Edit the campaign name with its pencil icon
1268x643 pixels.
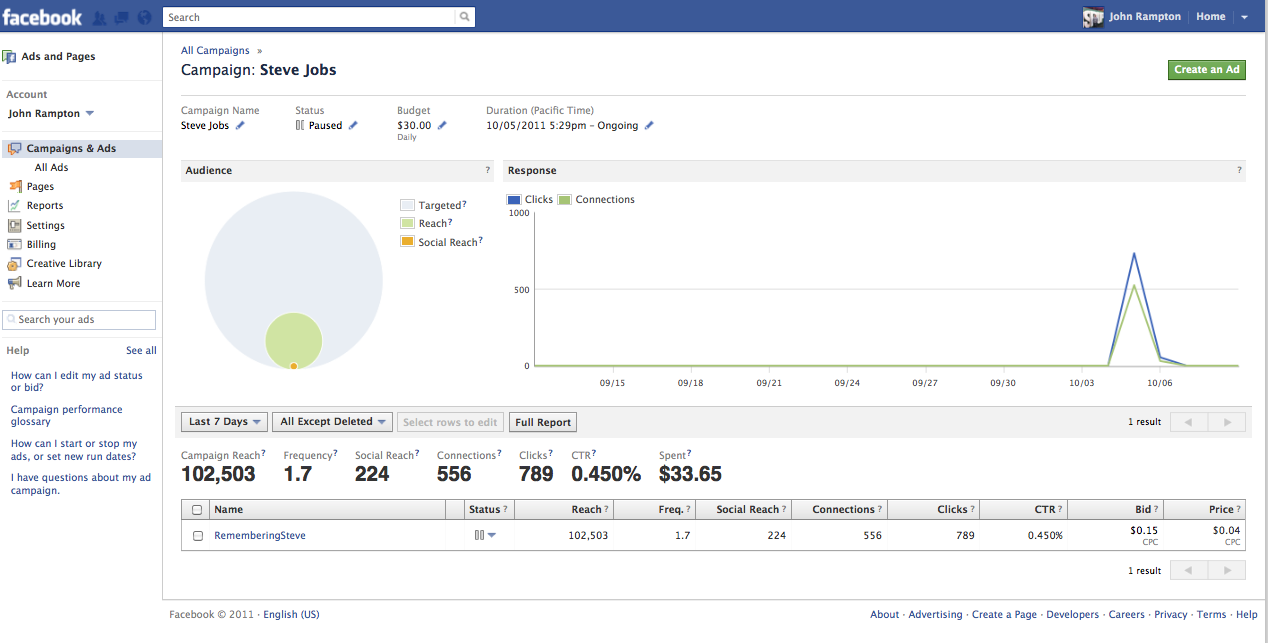coord(240,126)
